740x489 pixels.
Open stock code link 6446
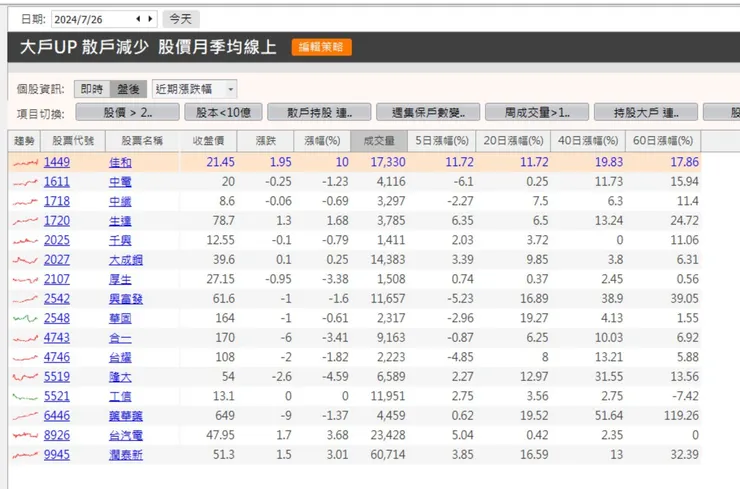click(57, 415)
